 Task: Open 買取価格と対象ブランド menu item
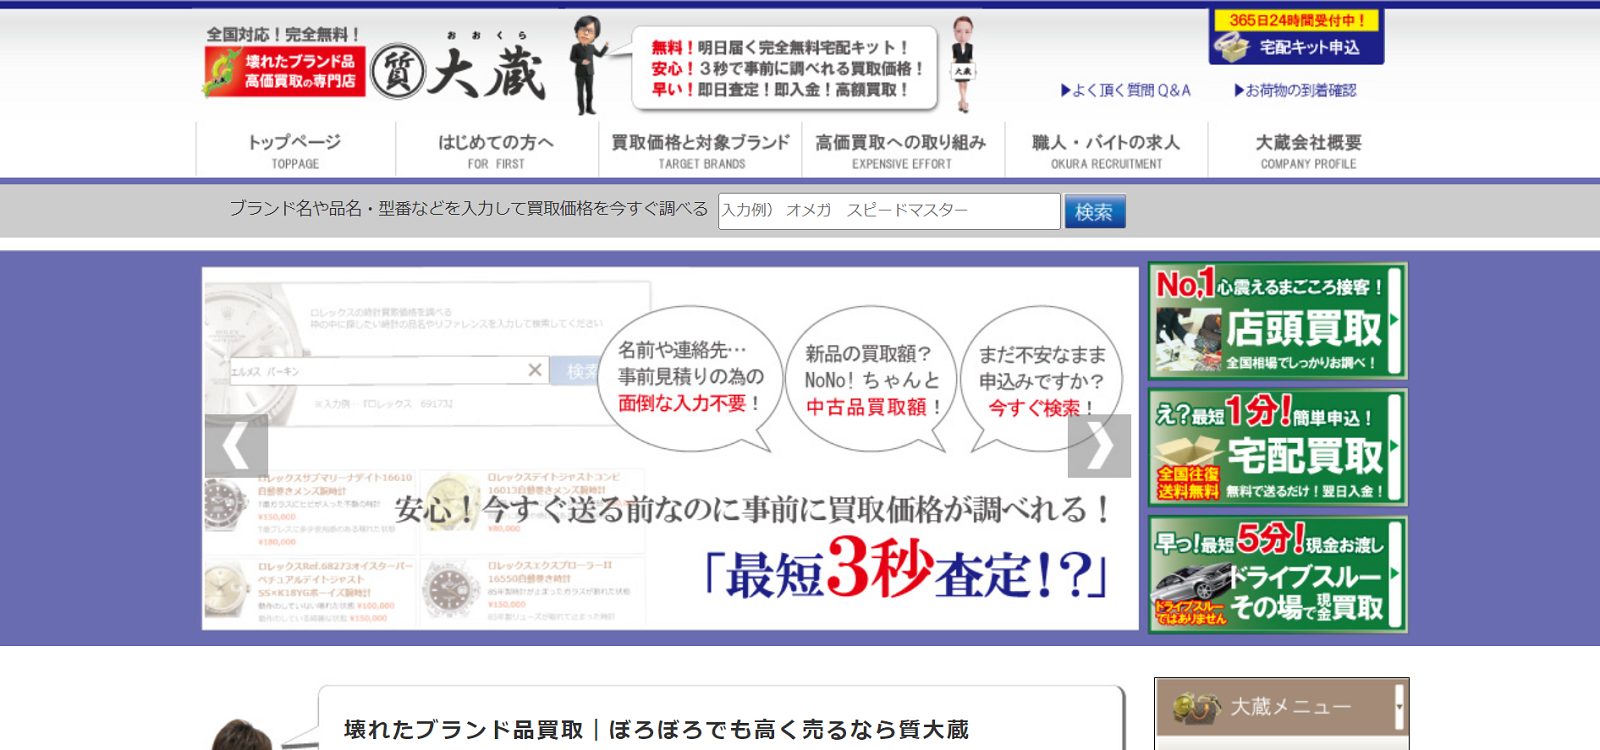pyautogui.click(x=700, y=150)
